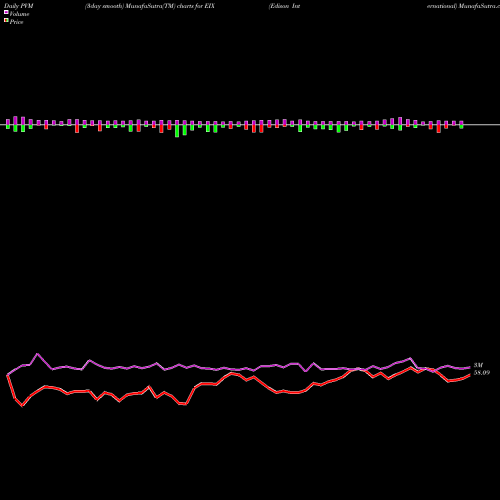
Task: Click the Price legend label
Action: tap(16, 22)
